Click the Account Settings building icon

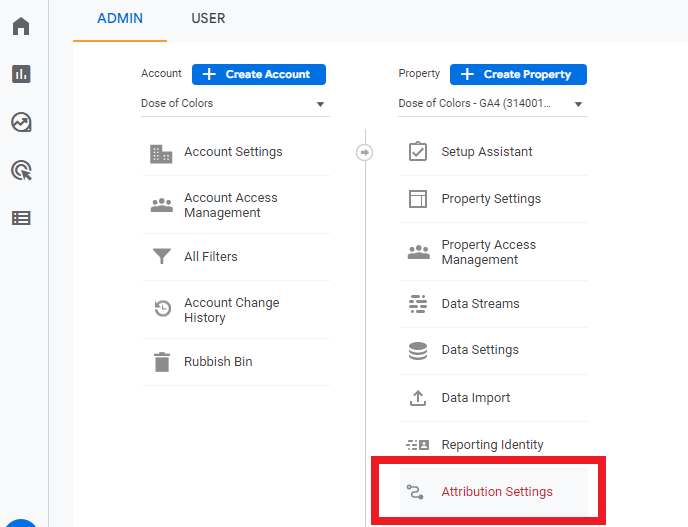(161, 154)
